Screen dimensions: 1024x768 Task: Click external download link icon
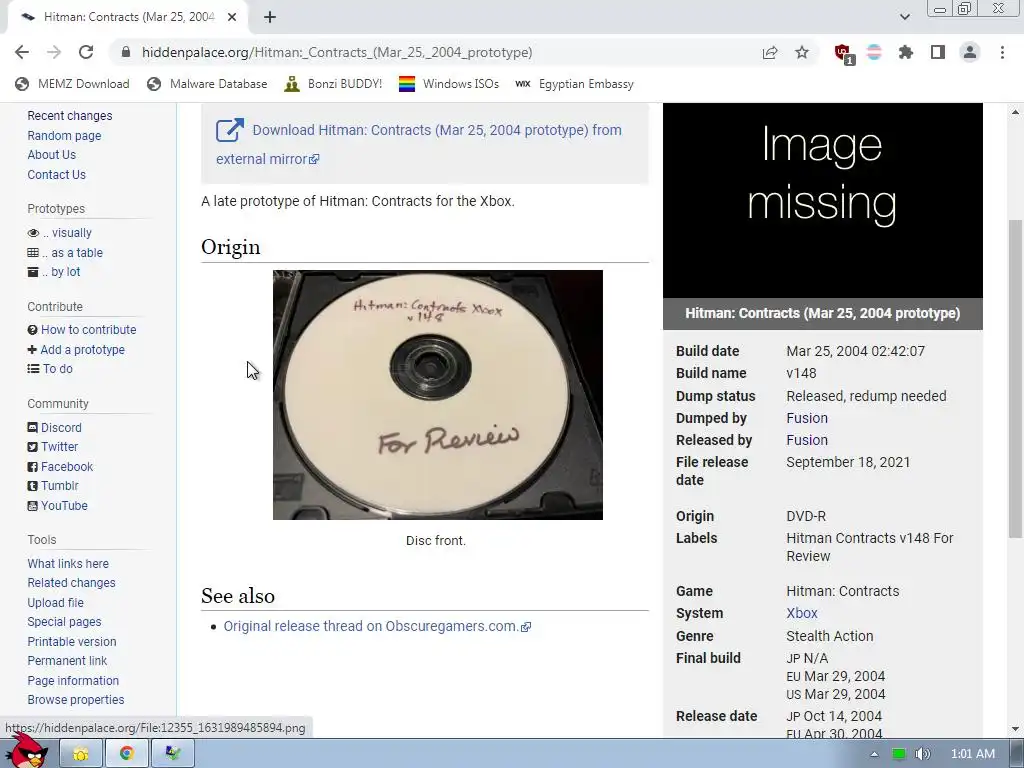pyautogui.click(x=230, y=130)
